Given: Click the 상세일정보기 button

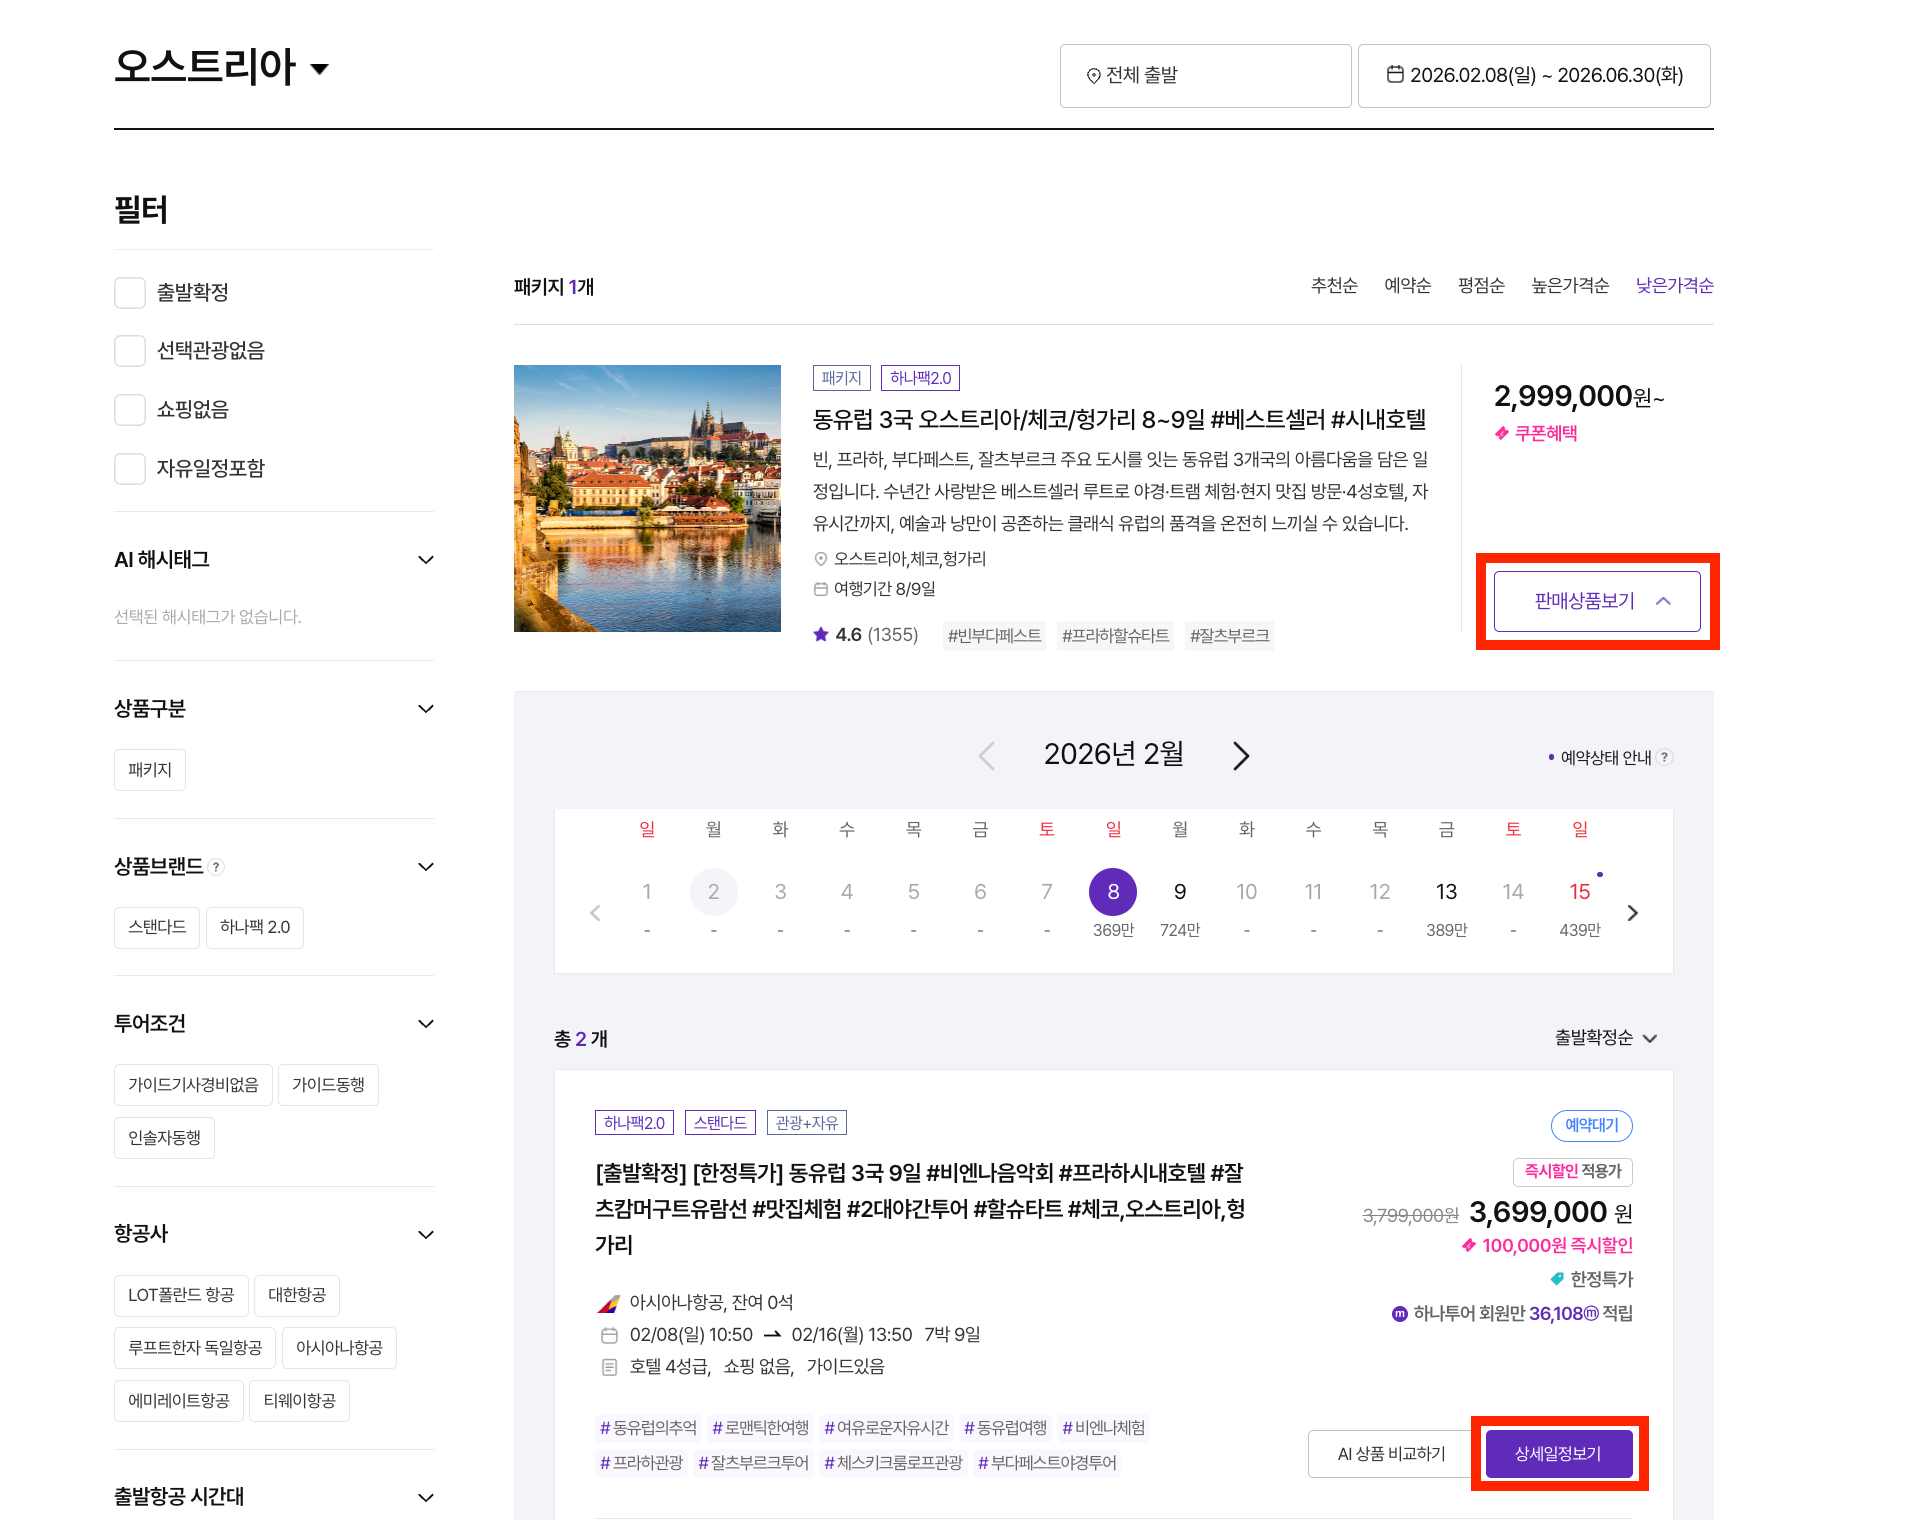Looking at the screenshot, I should (1558, 1454).
